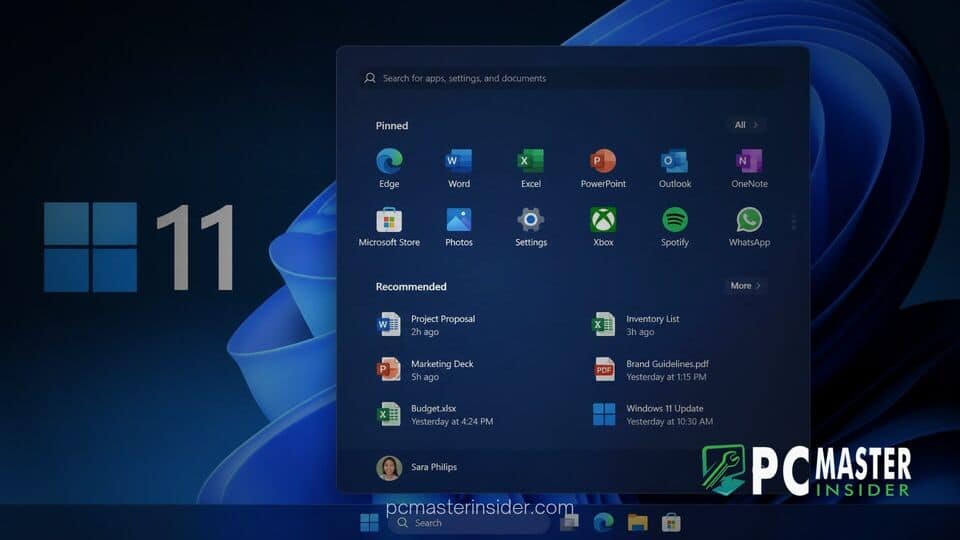Image resolution: width=960 pixels, height=540 pixels.
Task: Click the "Pinned" section heading
Action: [x=392, y=126]
